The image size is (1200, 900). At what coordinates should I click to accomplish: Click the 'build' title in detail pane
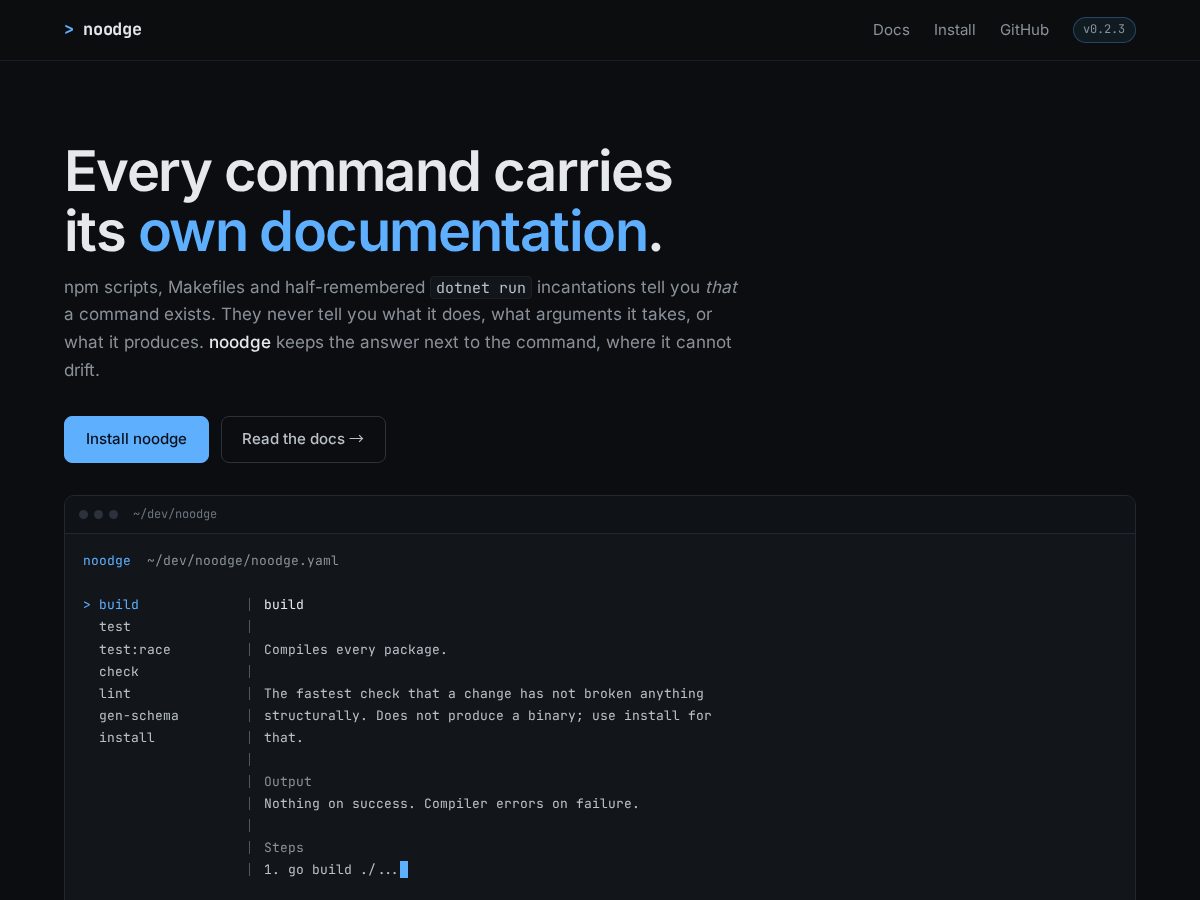tap(284, 605)
